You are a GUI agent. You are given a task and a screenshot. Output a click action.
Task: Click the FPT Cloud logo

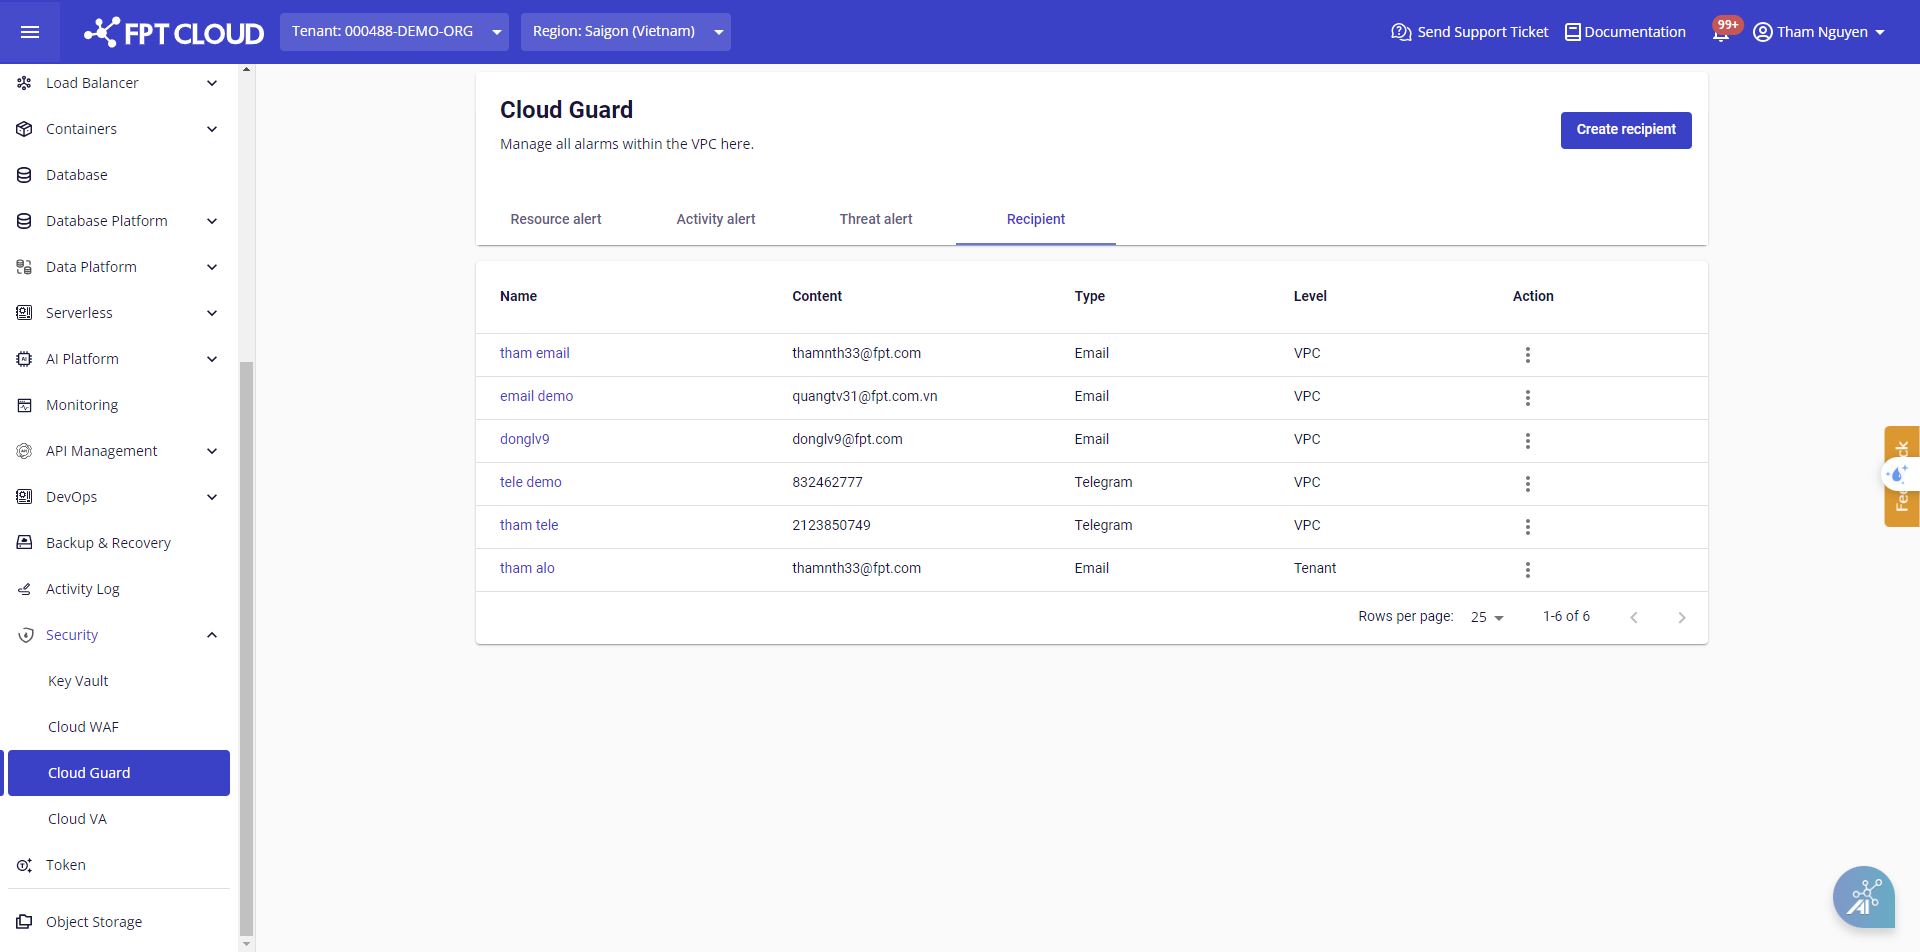point(174,32)
